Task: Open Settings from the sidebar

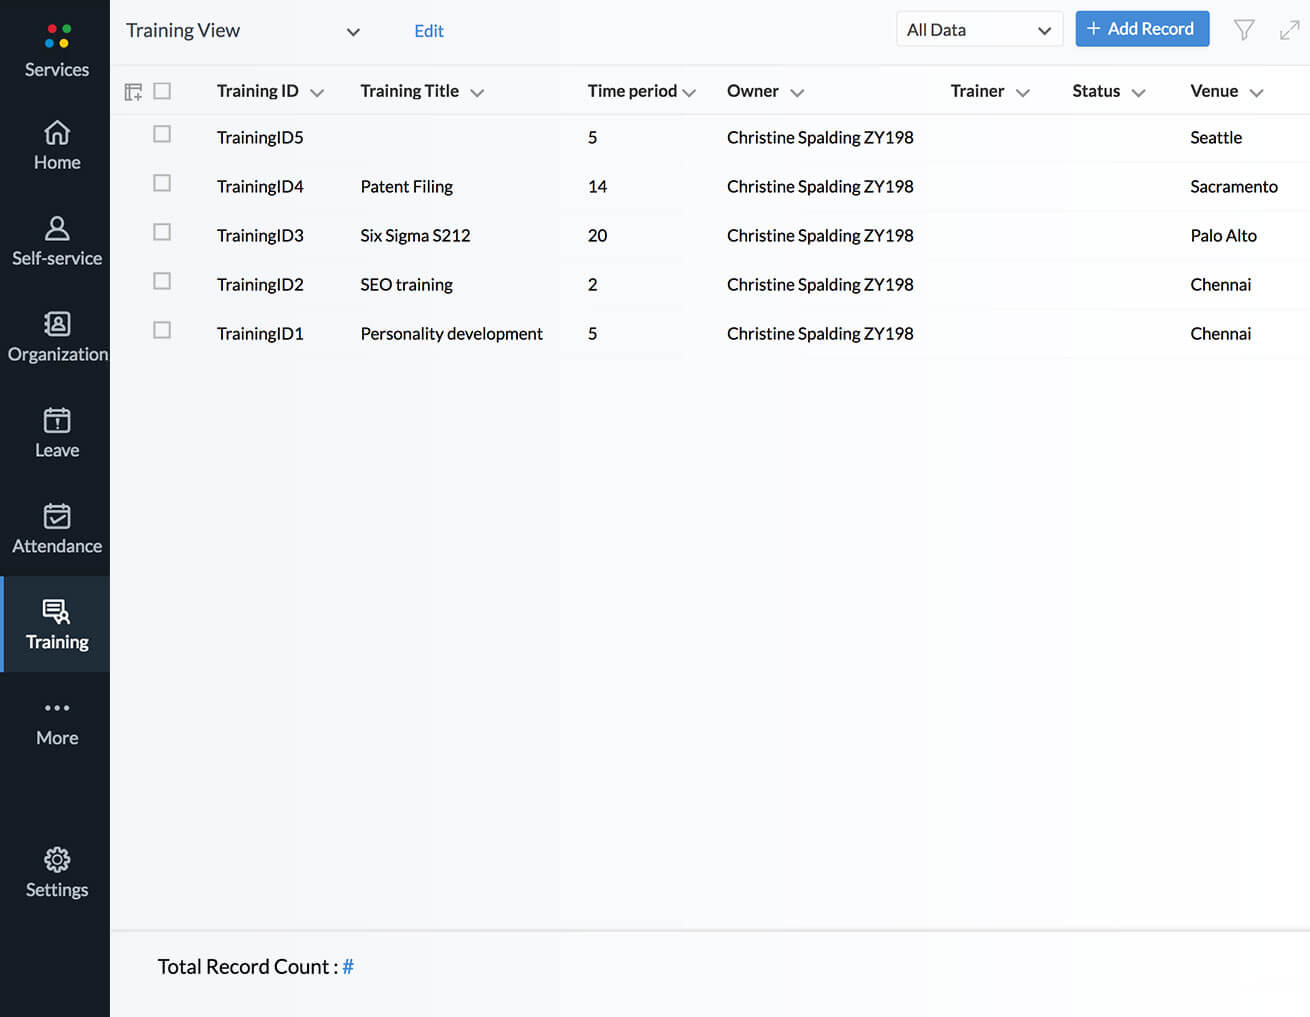Action: (57, 873)
